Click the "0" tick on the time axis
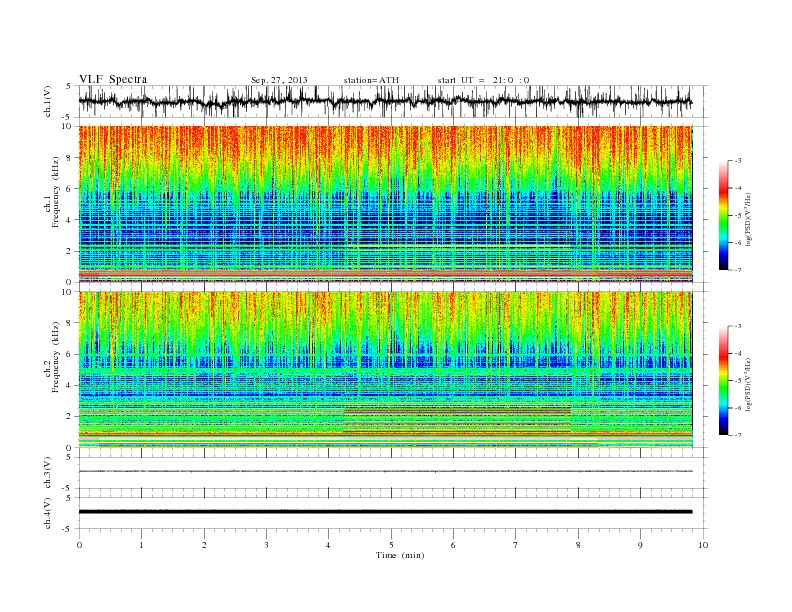 click(x=79, y=545)
